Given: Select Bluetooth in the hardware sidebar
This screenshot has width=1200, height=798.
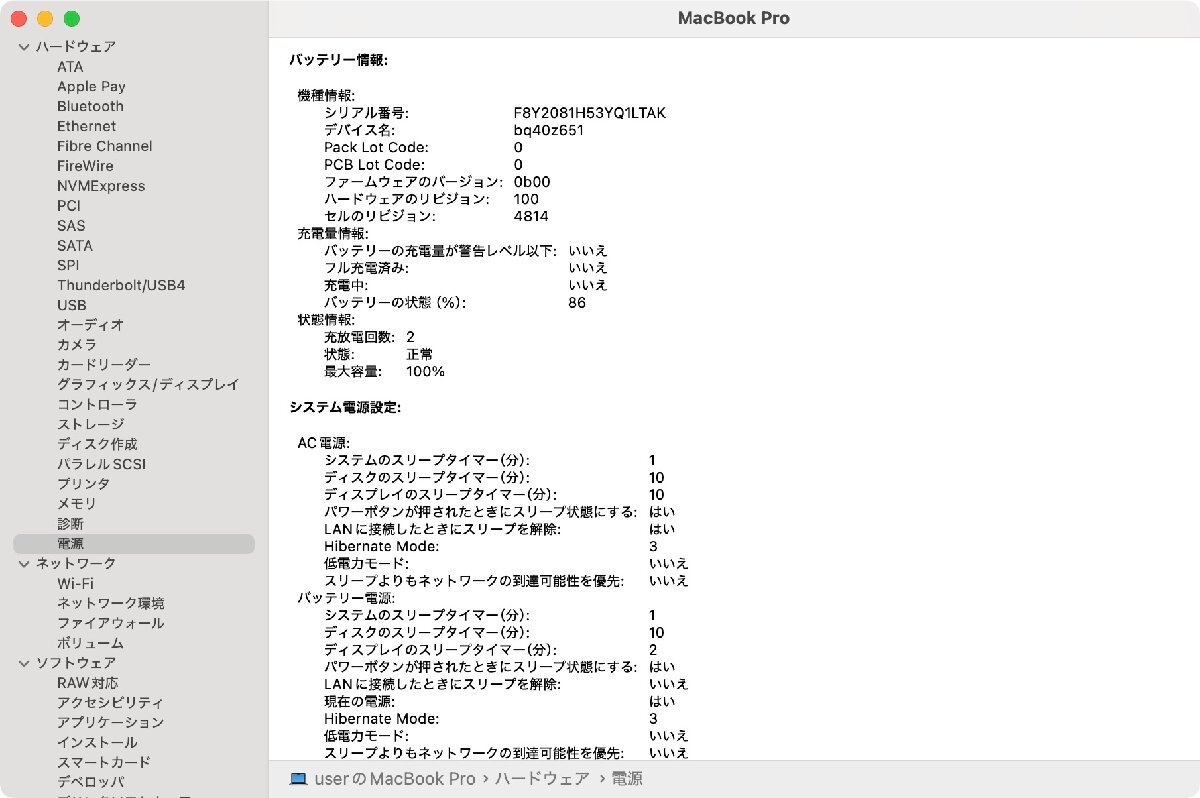Looking at the screenshot, I should tap(90, 106).
